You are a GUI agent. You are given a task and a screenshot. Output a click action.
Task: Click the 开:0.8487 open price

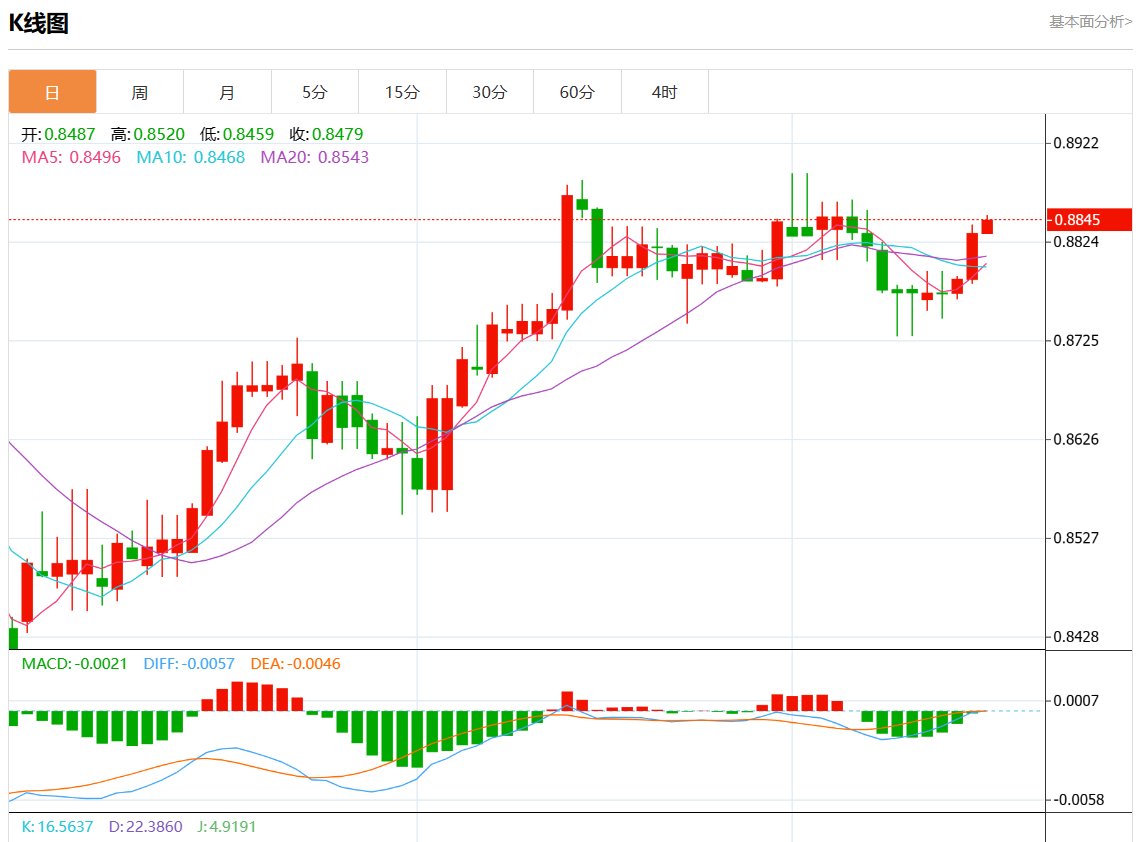point(58,134)
